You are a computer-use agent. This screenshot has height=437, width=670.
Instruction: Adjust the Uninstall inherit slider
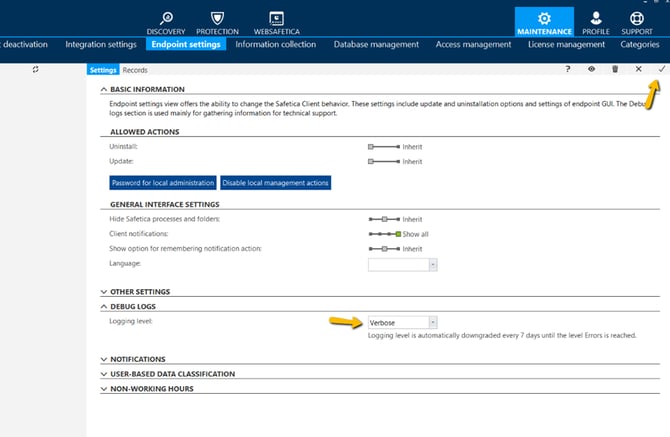[384, 147]
